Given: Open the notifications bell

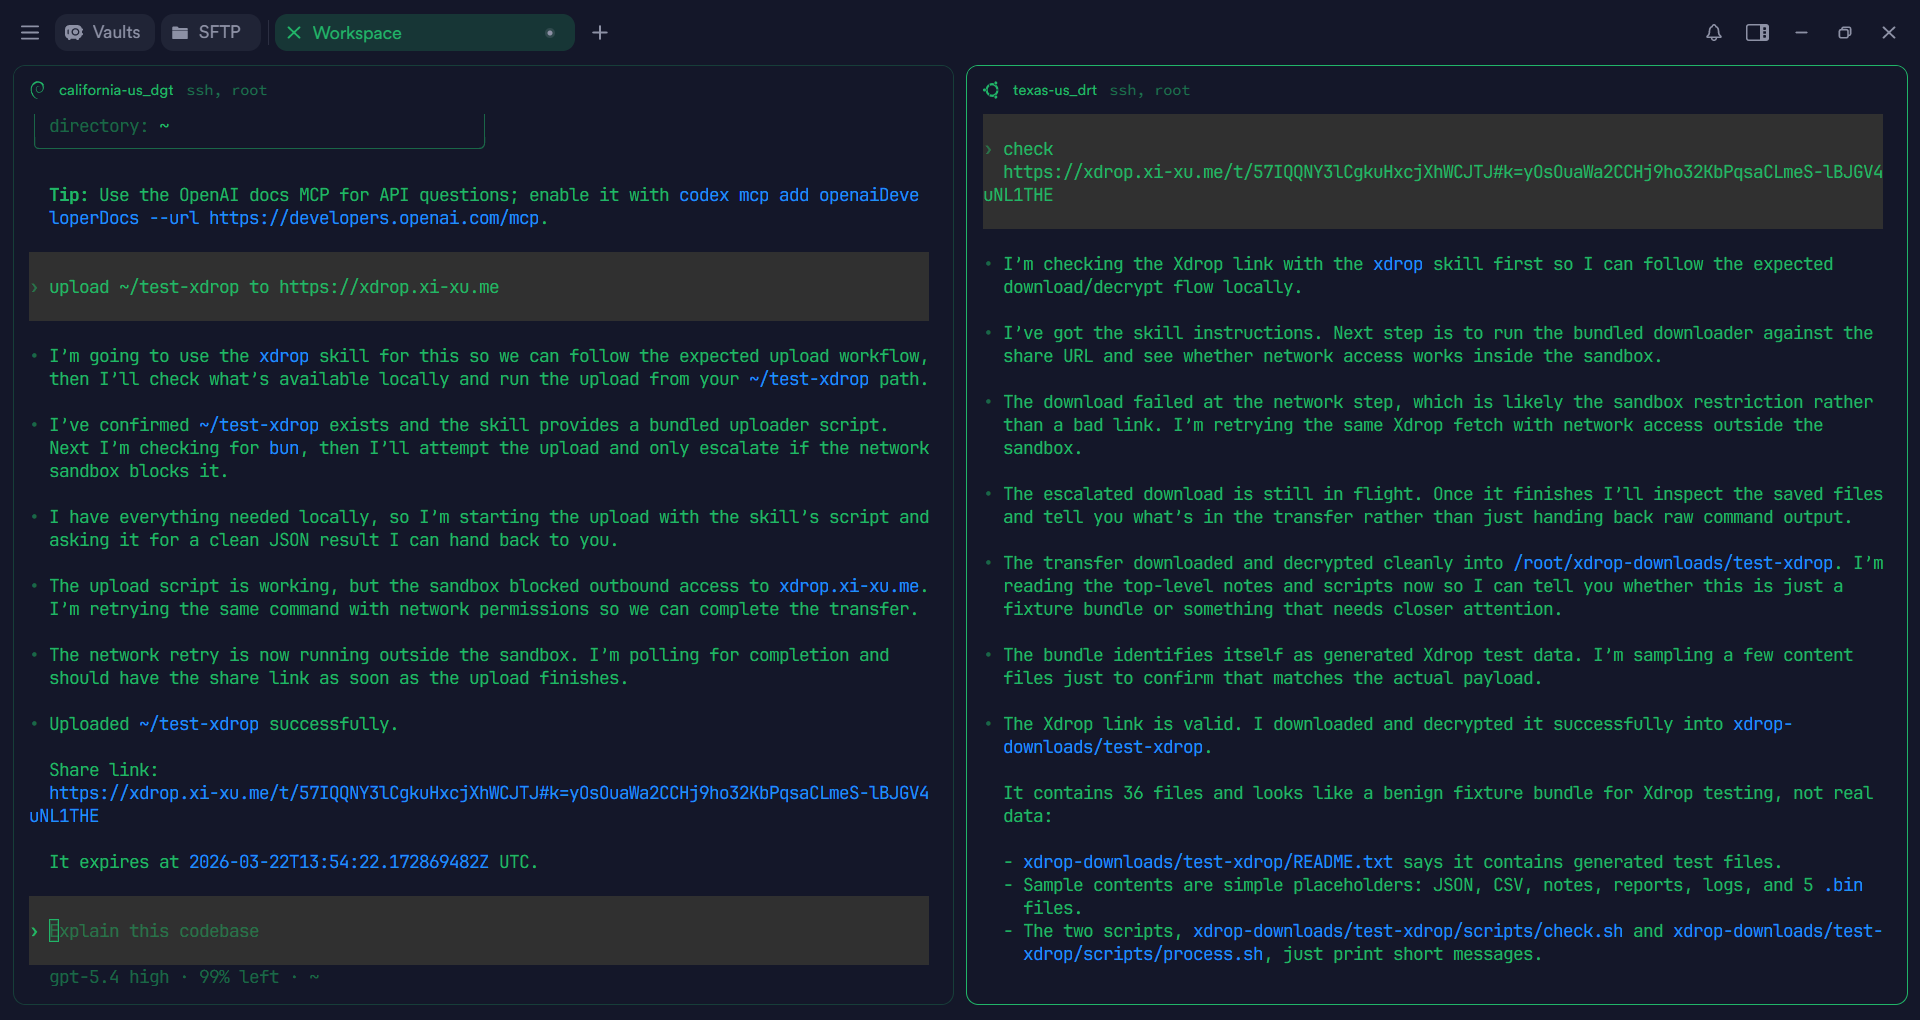Looking at the screenshot, I should [1714, 33].
